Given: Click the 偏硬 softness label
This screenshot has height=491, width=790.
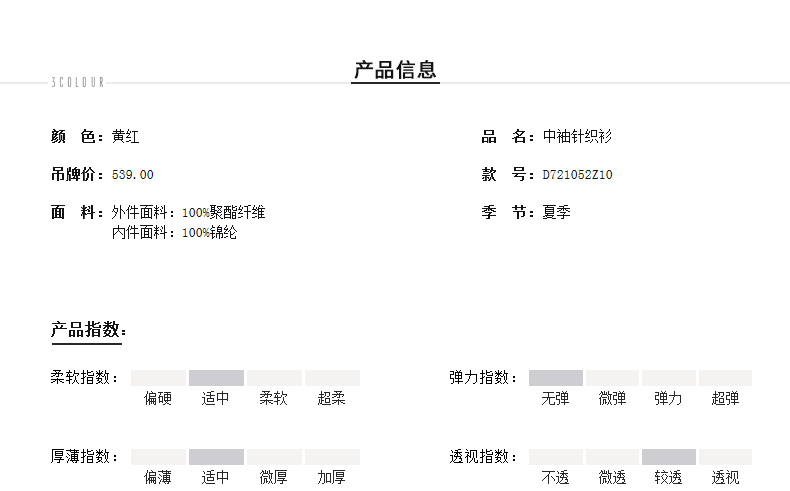Looking at the screenshot, I should pyautogui.click(x=158, y=398).
